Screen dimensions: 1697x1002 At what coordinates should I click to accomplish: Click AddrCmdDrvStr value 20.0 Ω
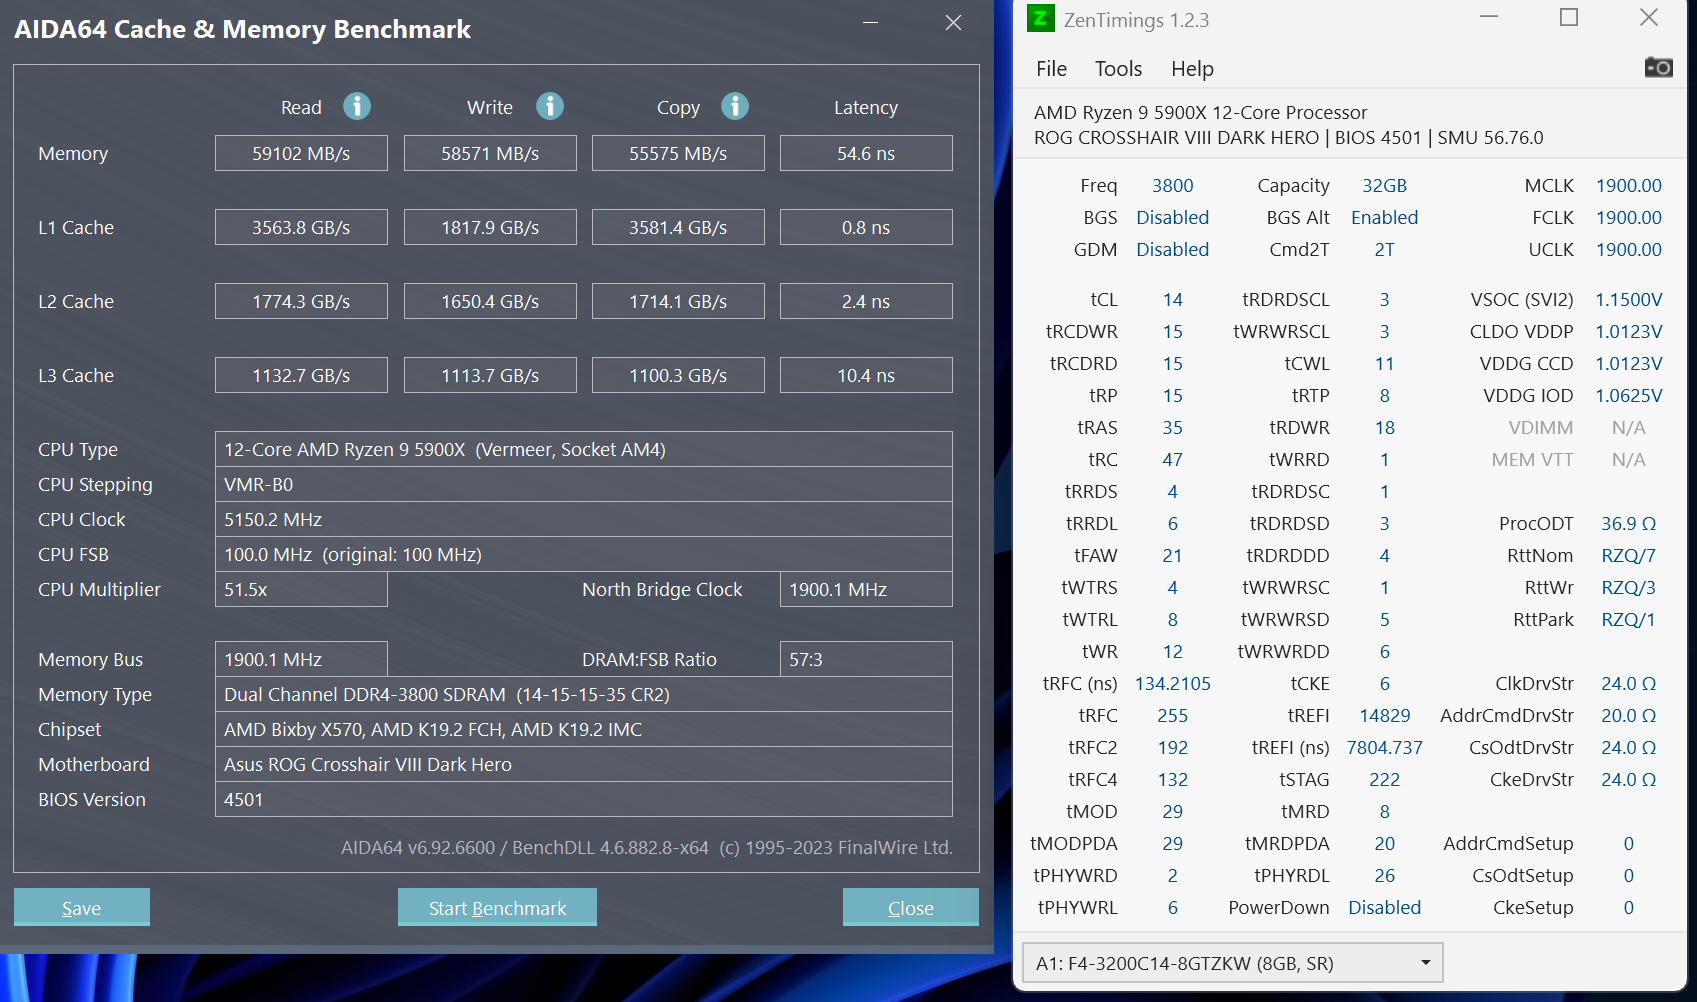1628,715
